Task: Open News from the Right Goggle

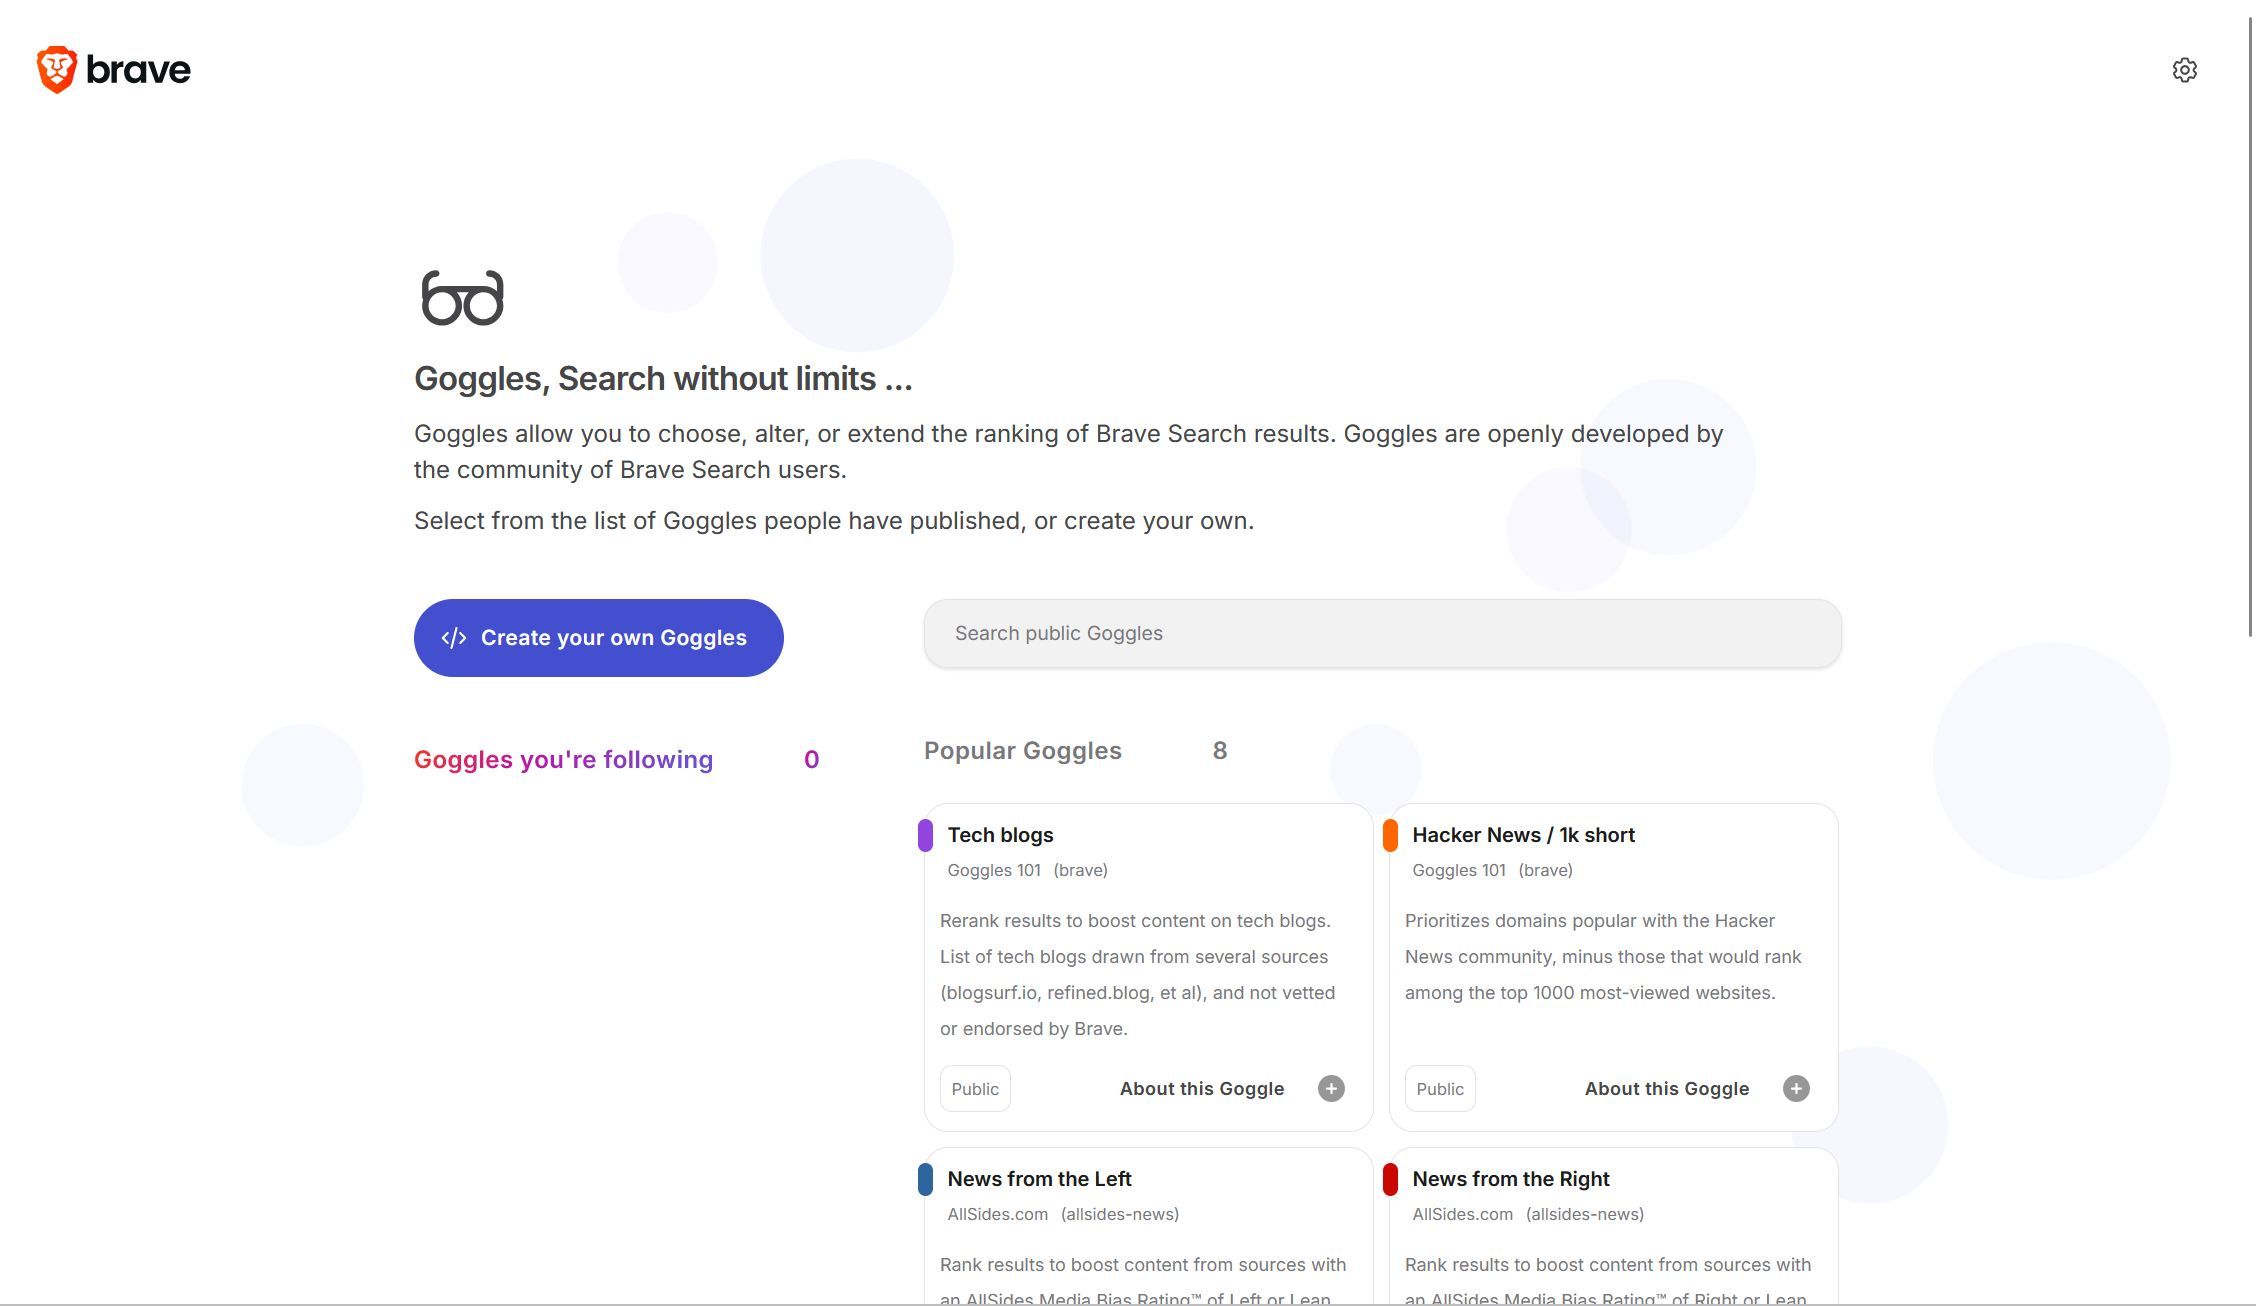Action: point(1510,1179)
